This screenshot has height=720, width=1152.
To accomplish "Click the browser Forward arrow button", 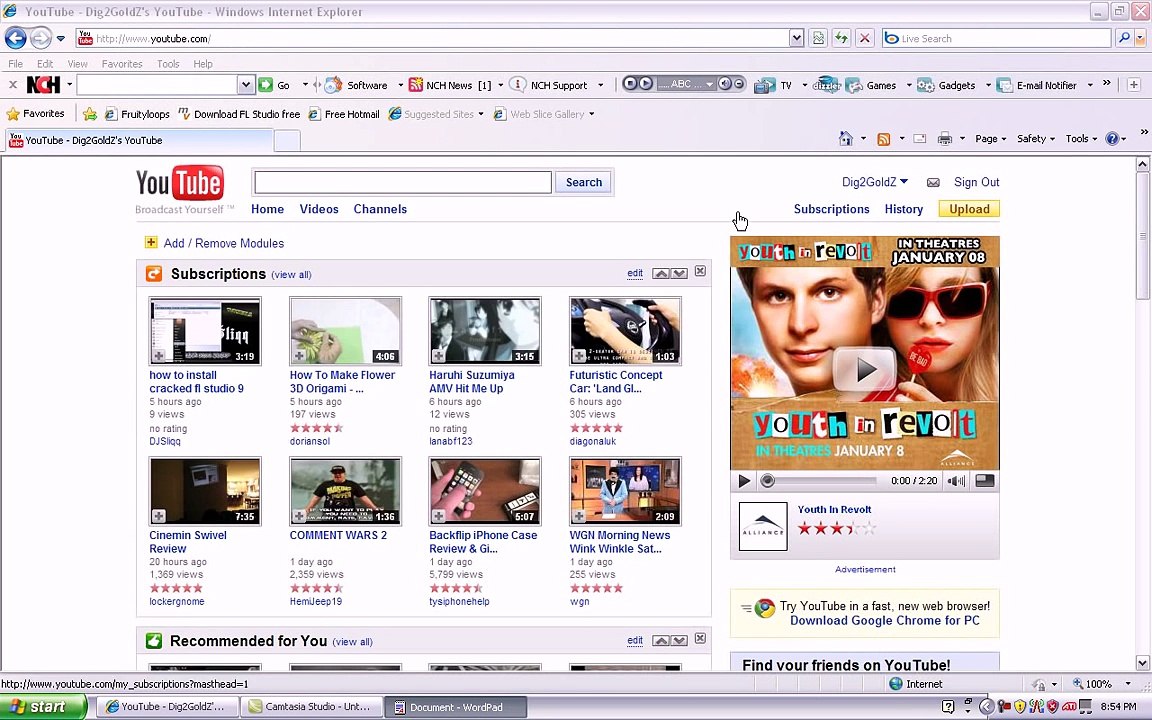I will 40,37.
